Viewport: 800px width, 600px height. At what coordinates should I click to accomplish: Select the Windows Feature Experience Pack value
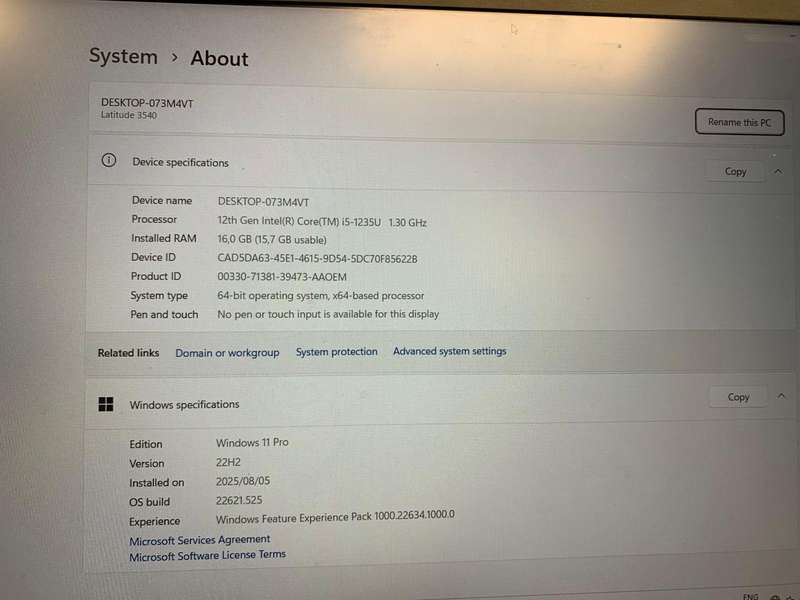click(x=335, y=517)
